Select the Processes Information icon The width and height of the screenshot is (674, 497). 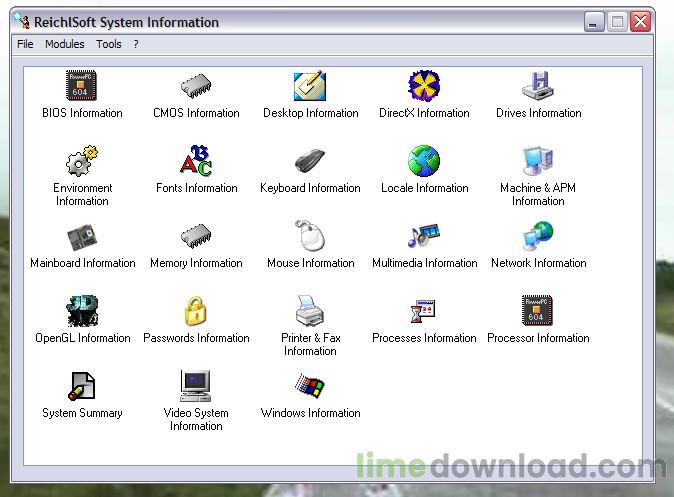click(424, 311)
